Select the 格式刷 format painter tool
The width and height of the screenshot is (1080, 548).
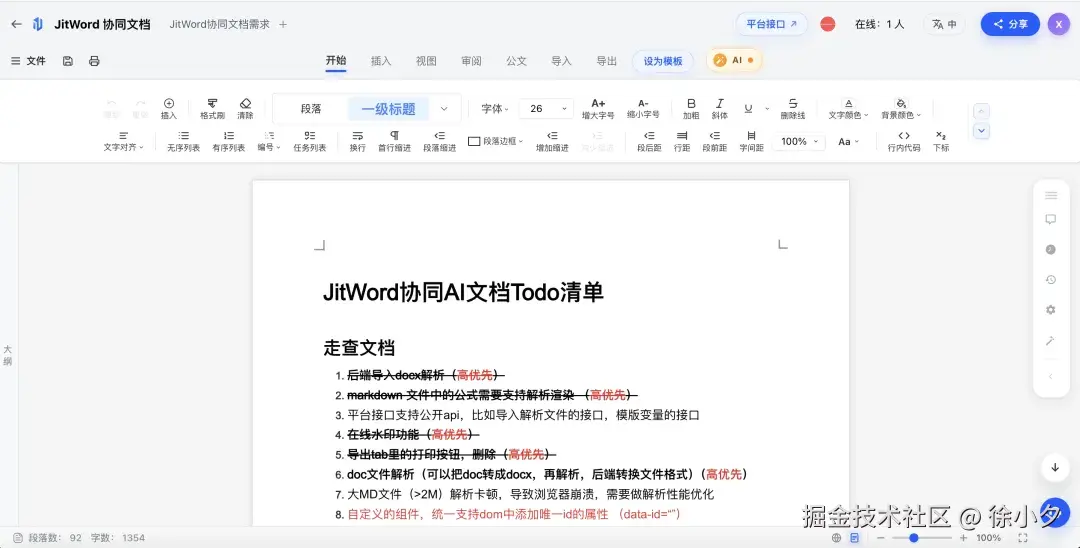pyautogui.click(x=212, y=108)
